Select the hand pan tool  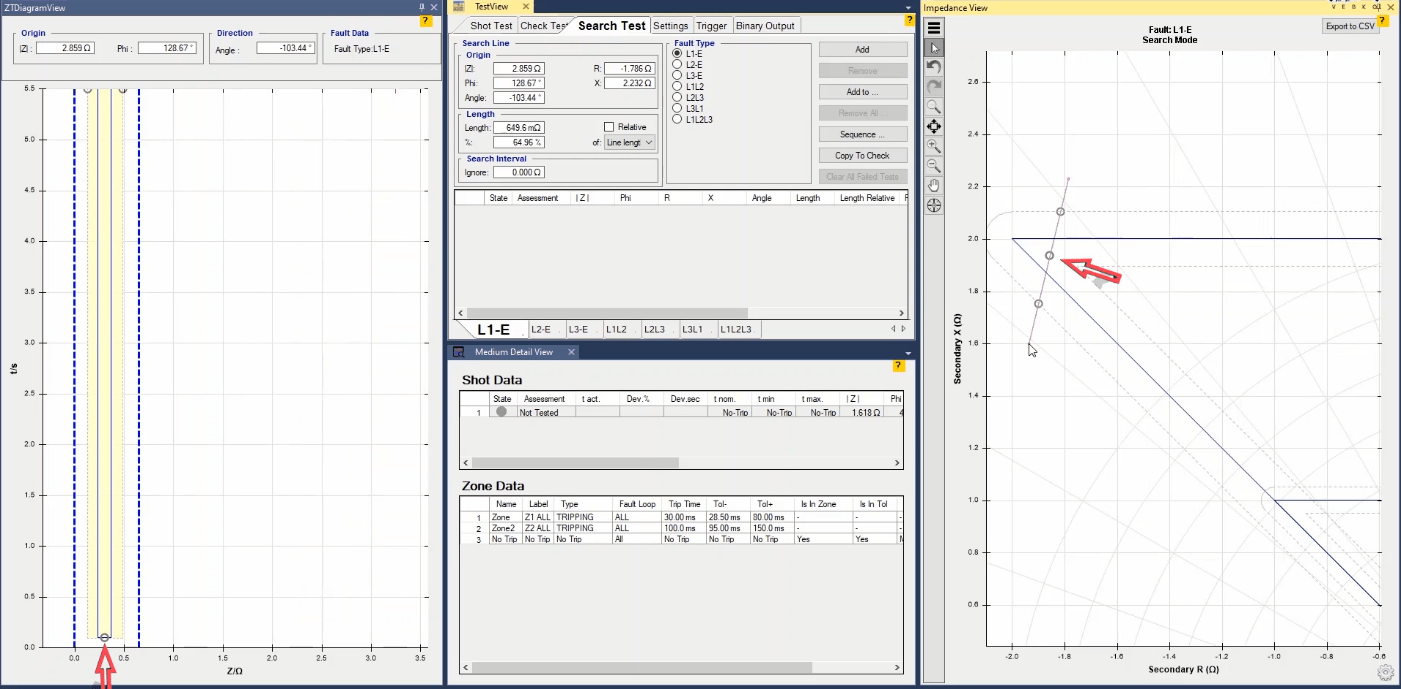(x=934, y=185)
